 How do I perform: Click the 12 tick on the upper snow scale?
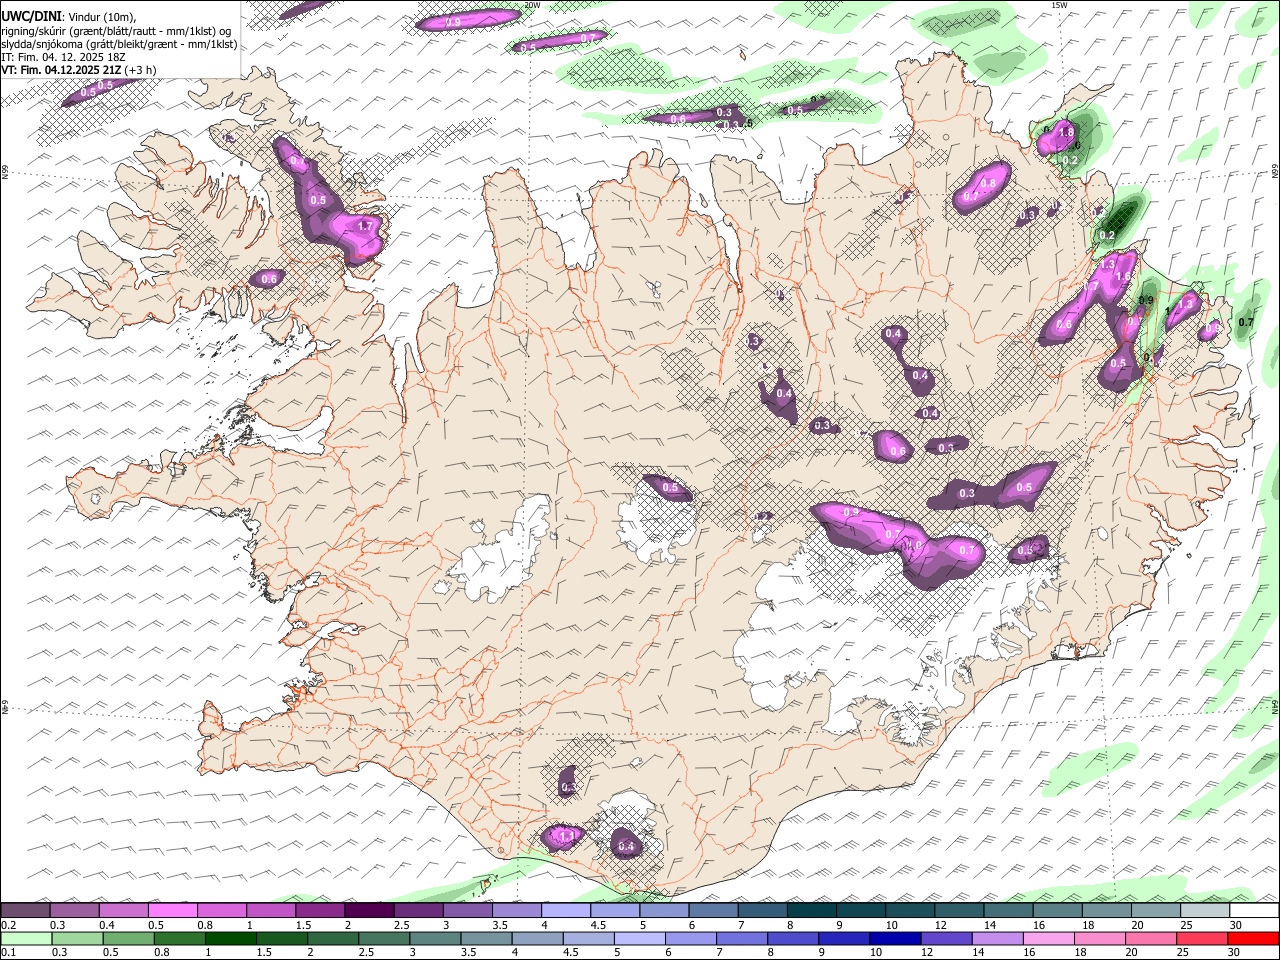[940, 925]
